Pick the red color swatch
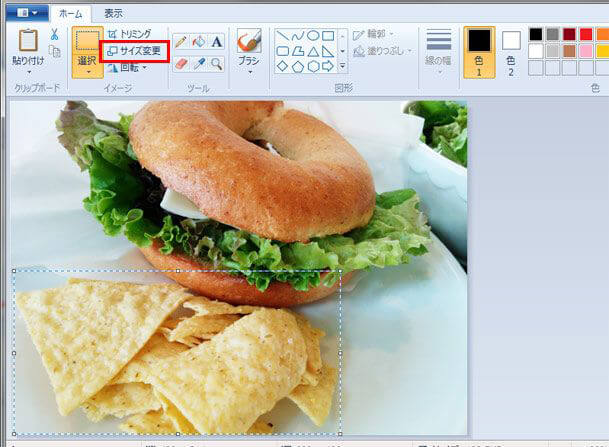 pyautogui.click(x=586, y=34)
